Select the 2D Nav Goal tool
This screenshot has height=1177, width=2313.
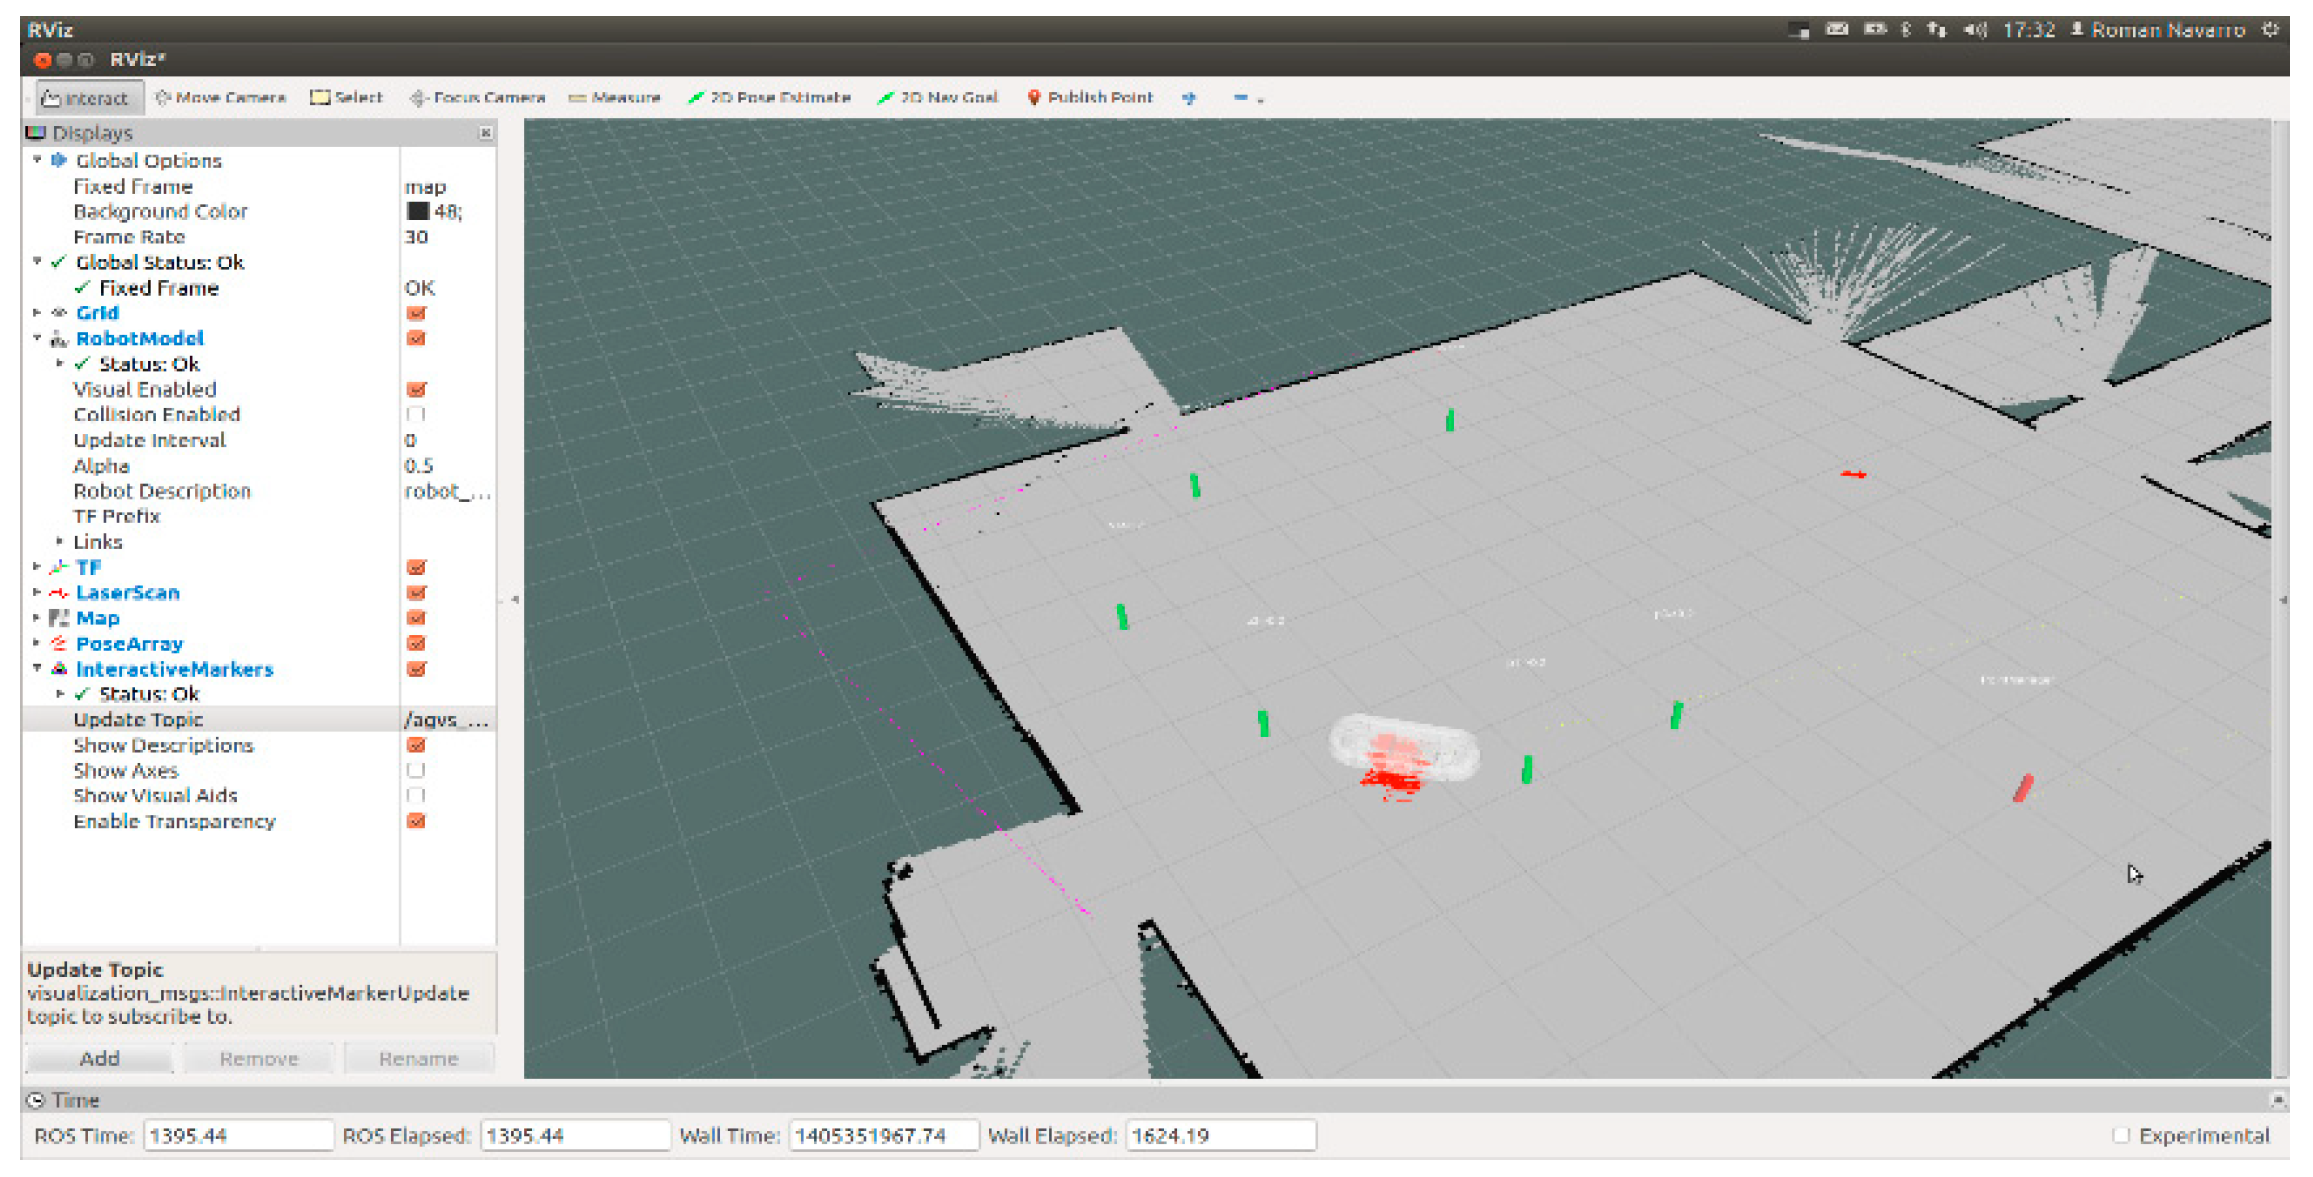937,98
